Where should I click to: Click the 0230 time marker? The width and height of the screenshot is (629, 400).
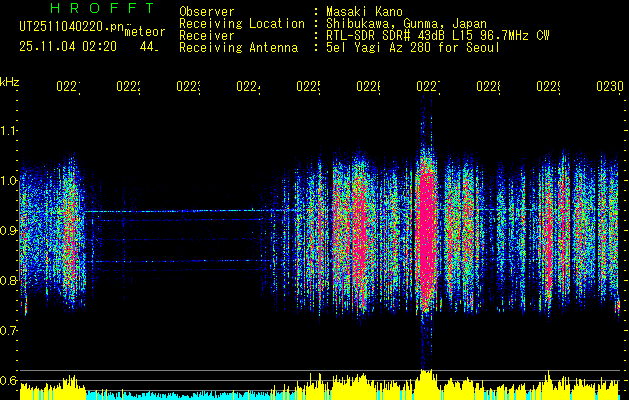point(608,87)
